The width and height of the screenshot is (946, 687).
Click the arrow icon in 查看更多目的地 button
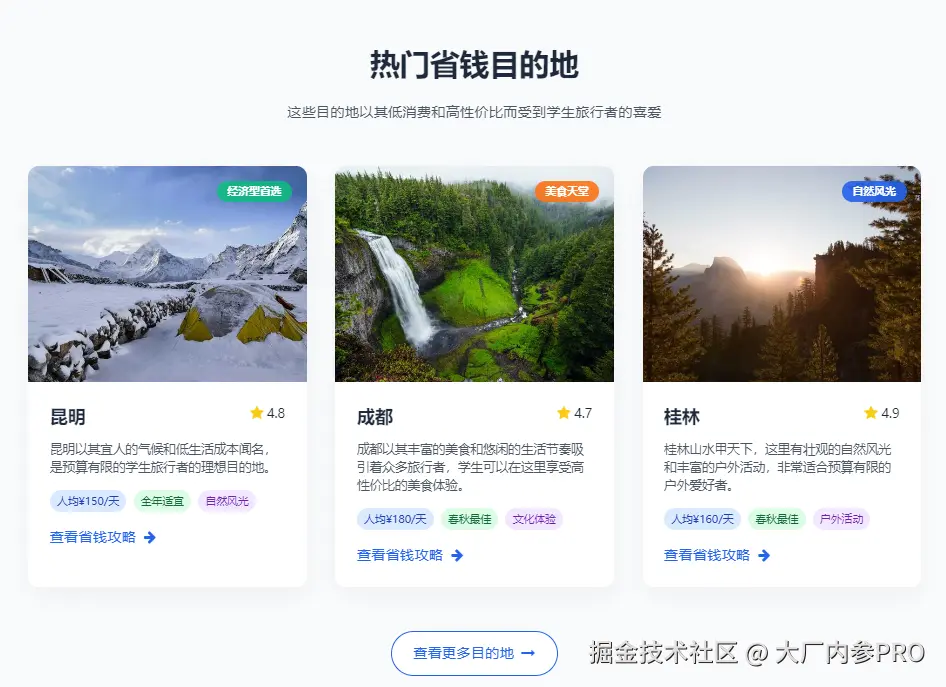coord(528,653)
